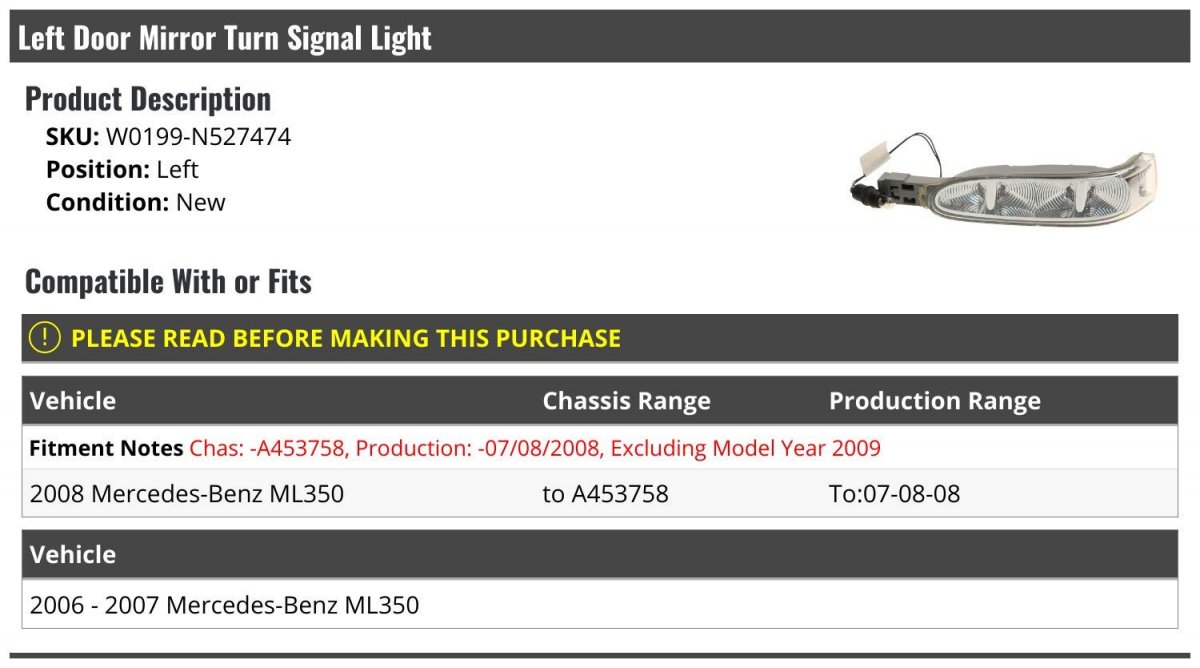Click the yellow exclamation warning icon

[45, 338]
